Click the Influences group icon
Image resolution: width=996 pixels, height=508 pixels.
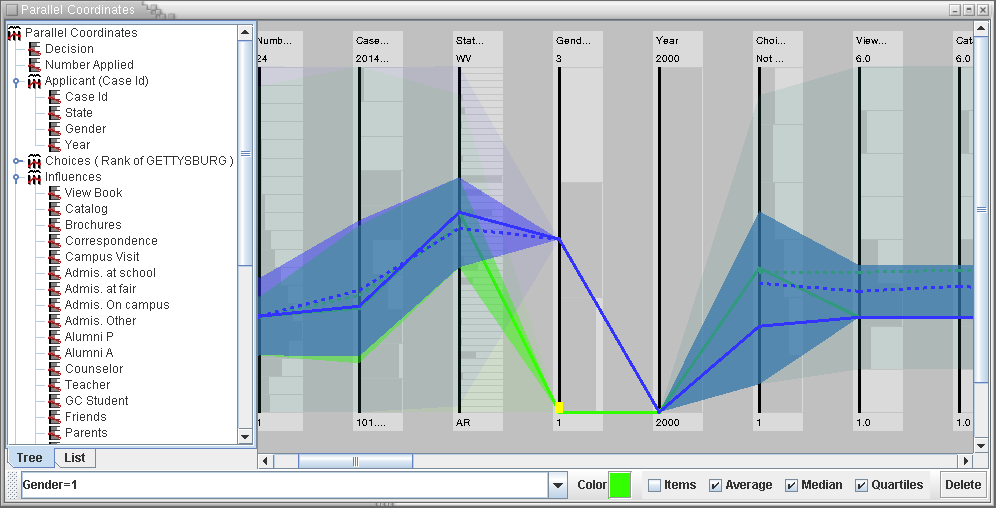35,177
